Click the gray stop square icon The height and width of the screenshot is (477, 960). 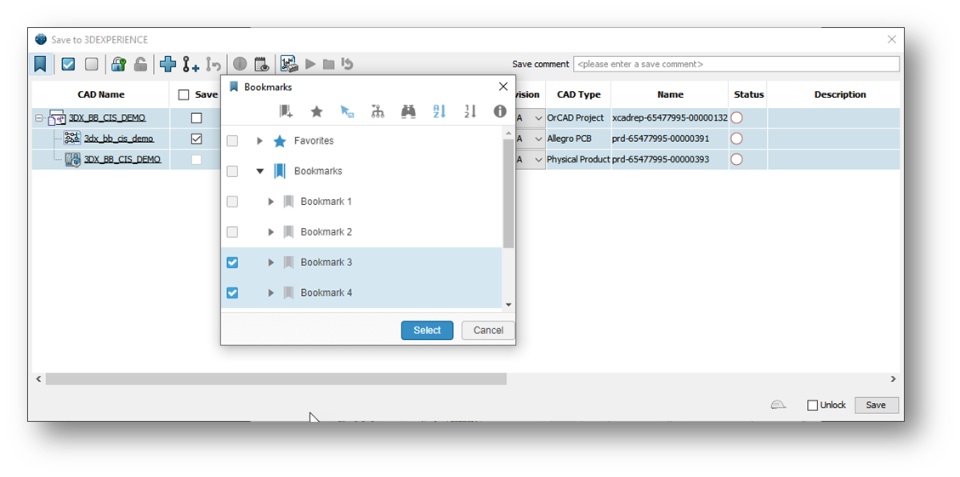point(329,64)
